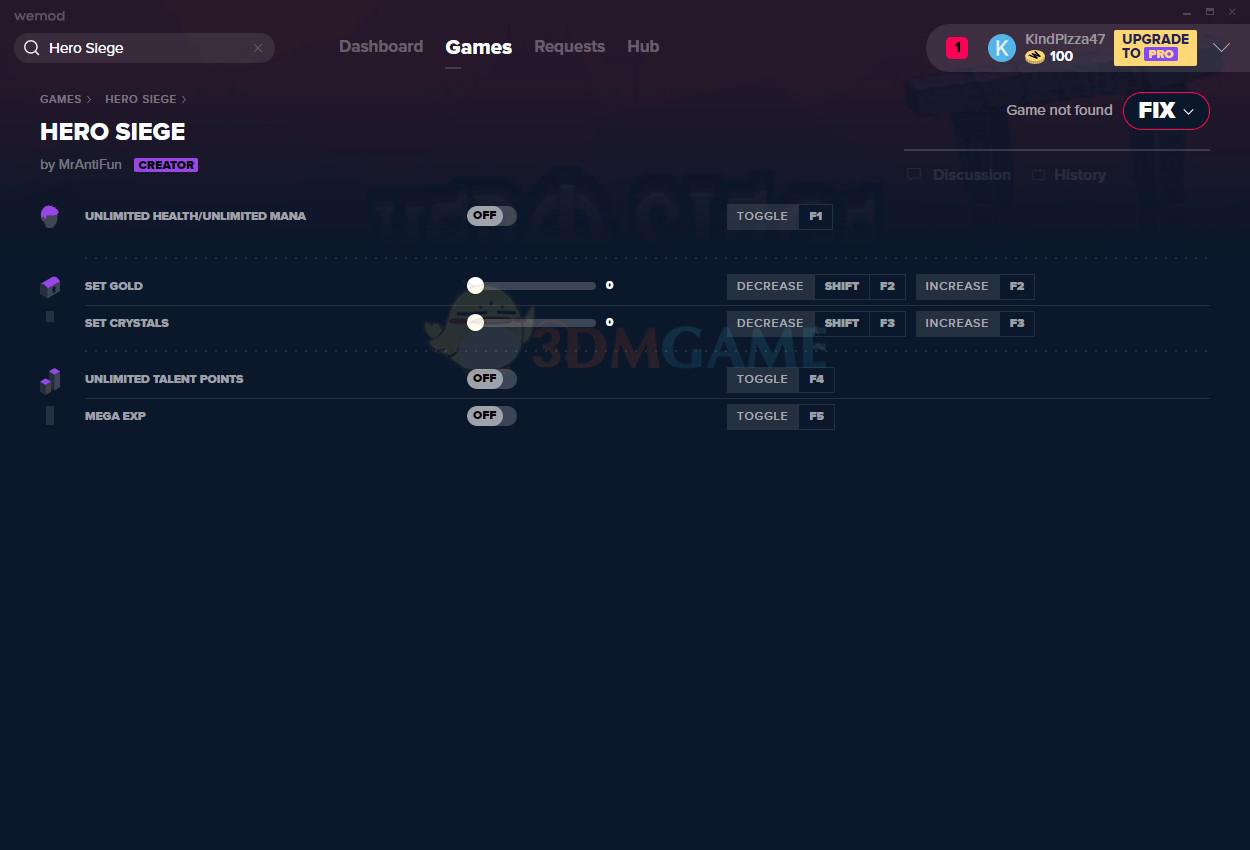1250x850 pixels.
Task: Click INCREASE button for Set Crystals
Action: pos(957,323)
